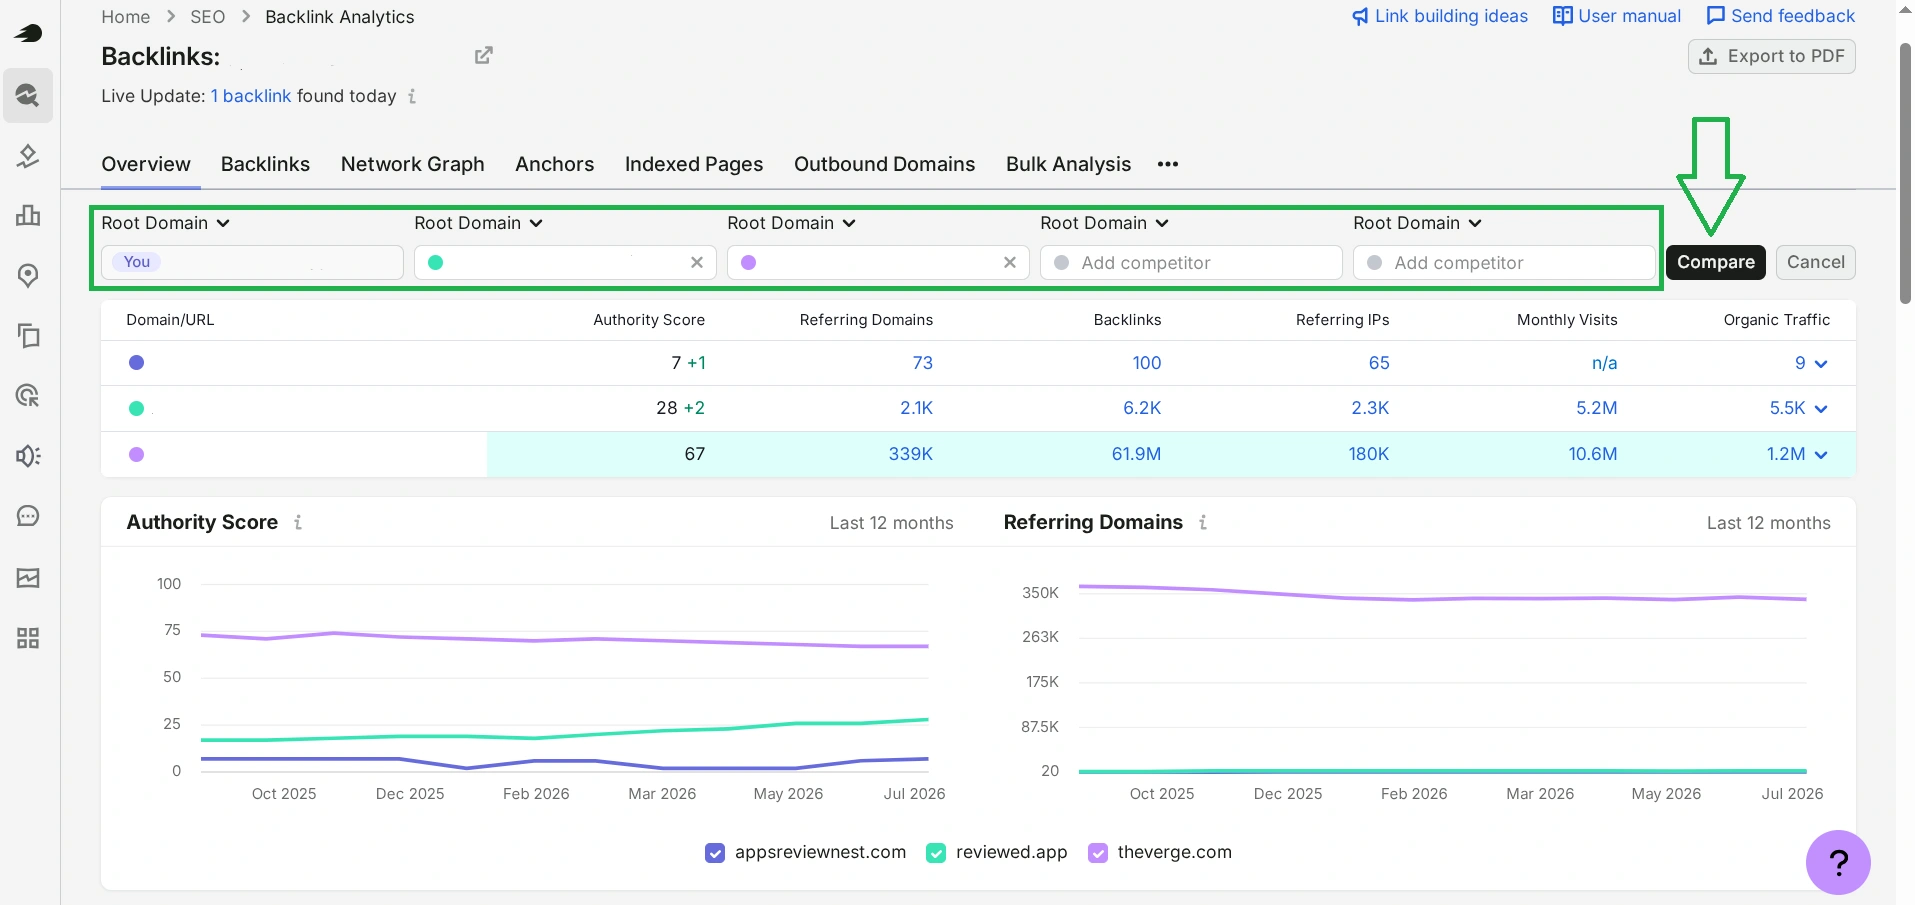
Task: Open the 10.6M Monthly Visits value
Action: point(1593,454)
